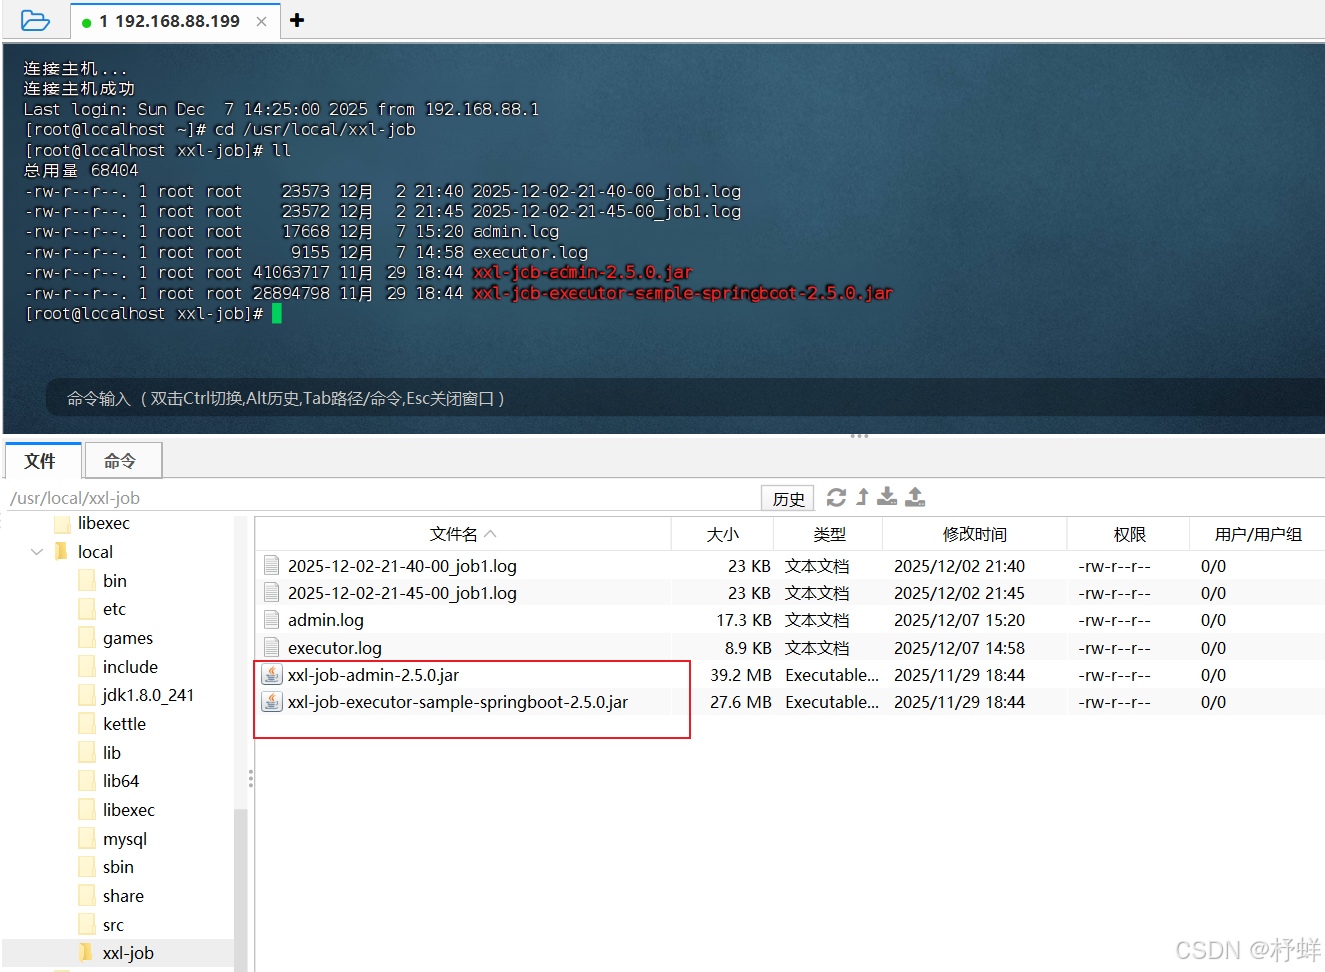Sort by 修改时间 column header

(974, 534)
